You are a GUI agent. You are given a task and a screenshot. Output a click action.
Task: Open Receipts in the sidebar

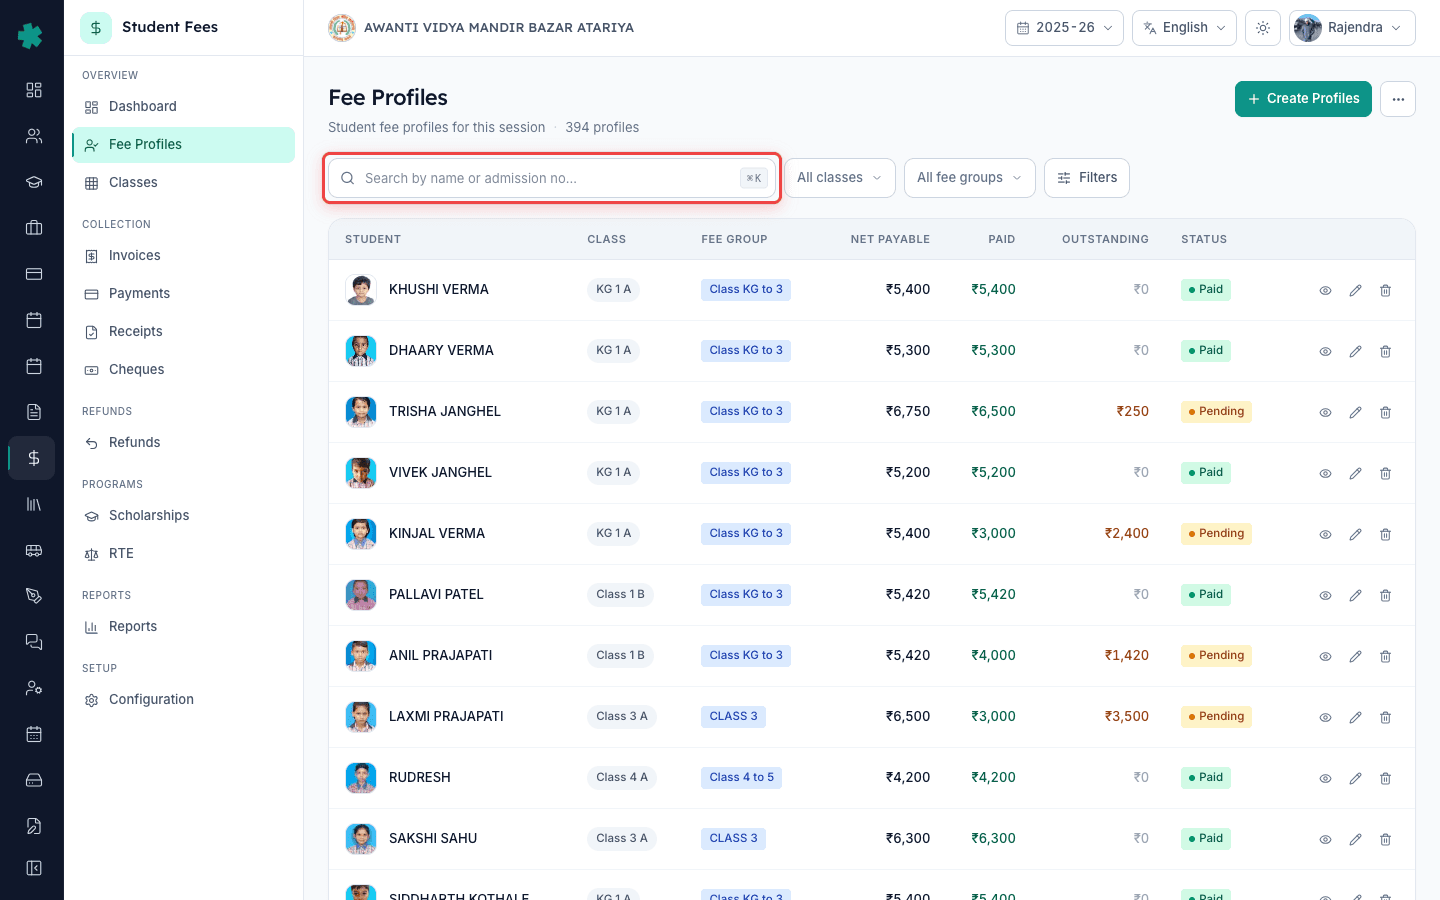tap(184, 332)
